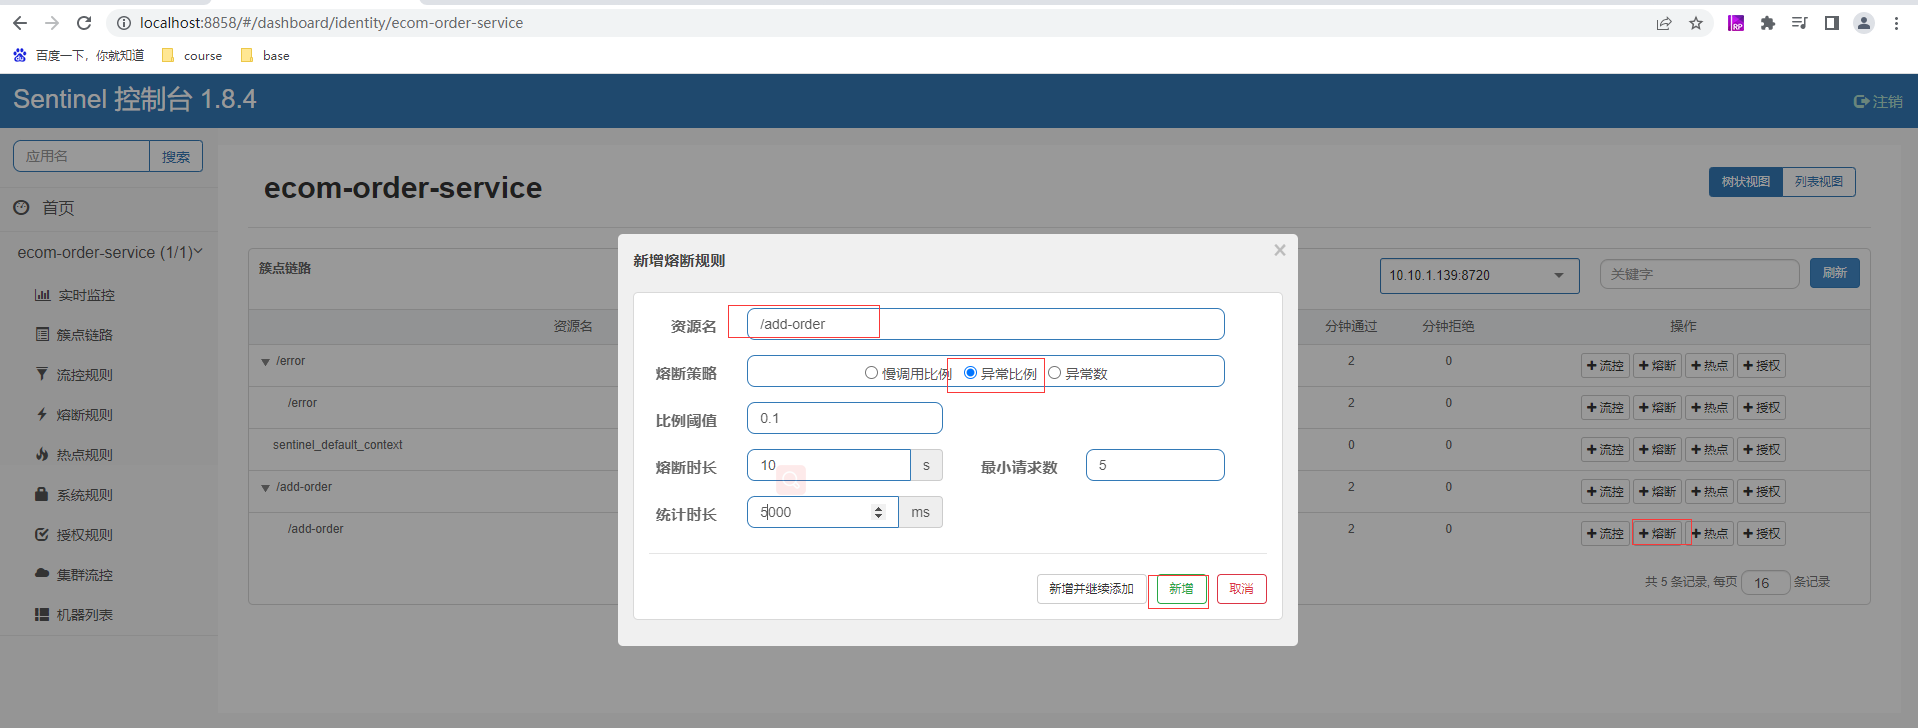The width and height of the screenshot is (1918, 728).
Task: Open the 10.10.1.139:8720 machine dropdown
Action: (x=1479, y=275)
